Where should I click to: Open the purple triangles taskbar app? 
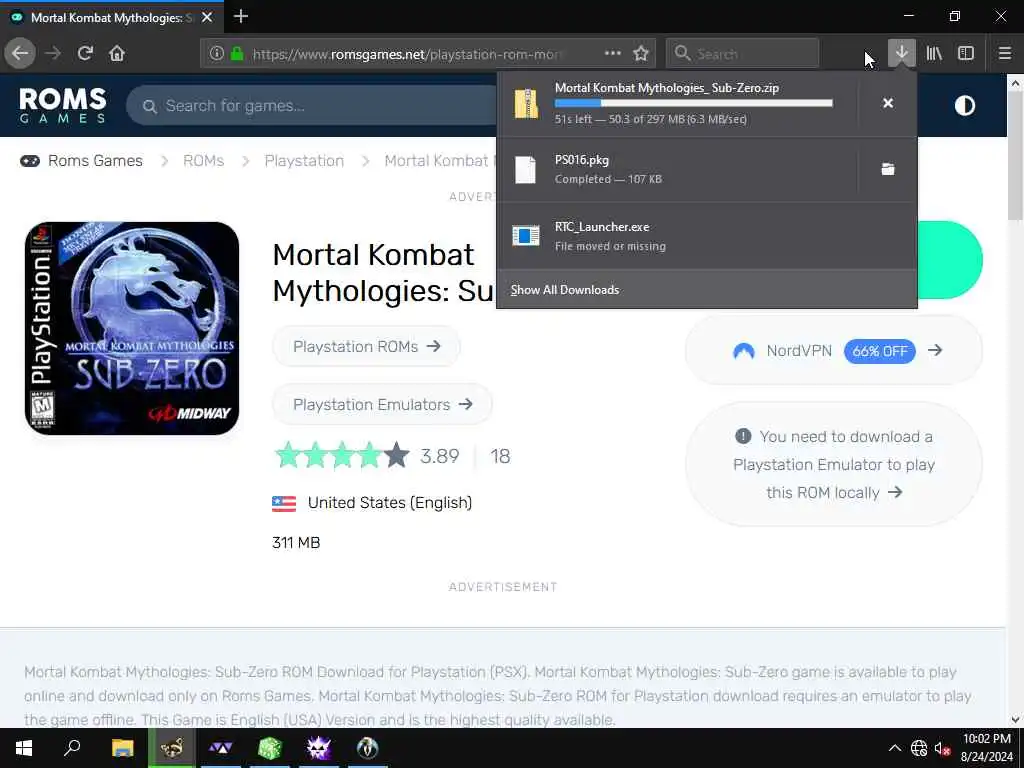point(221,748)
